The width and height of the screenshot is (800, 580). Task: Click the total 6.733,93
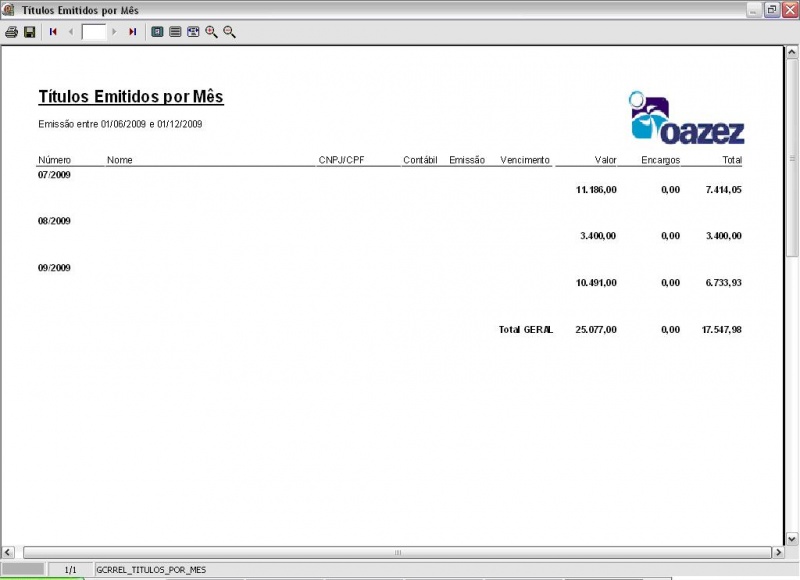pyautogui.click(x=724, y=283)
